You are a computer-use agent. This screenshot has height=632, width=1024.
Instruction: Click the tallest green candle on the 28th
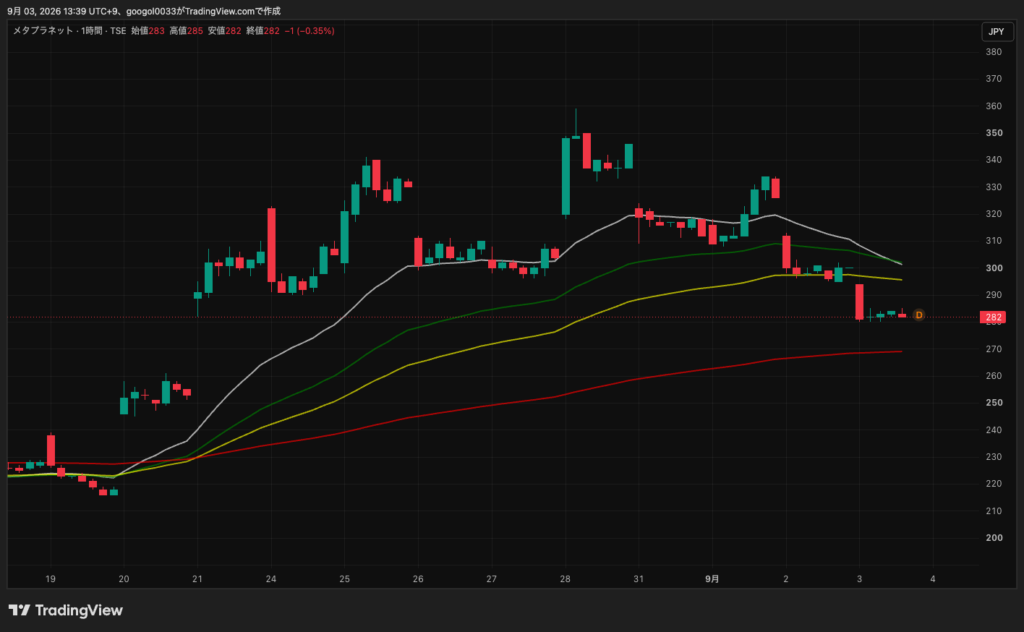[566, 176]
